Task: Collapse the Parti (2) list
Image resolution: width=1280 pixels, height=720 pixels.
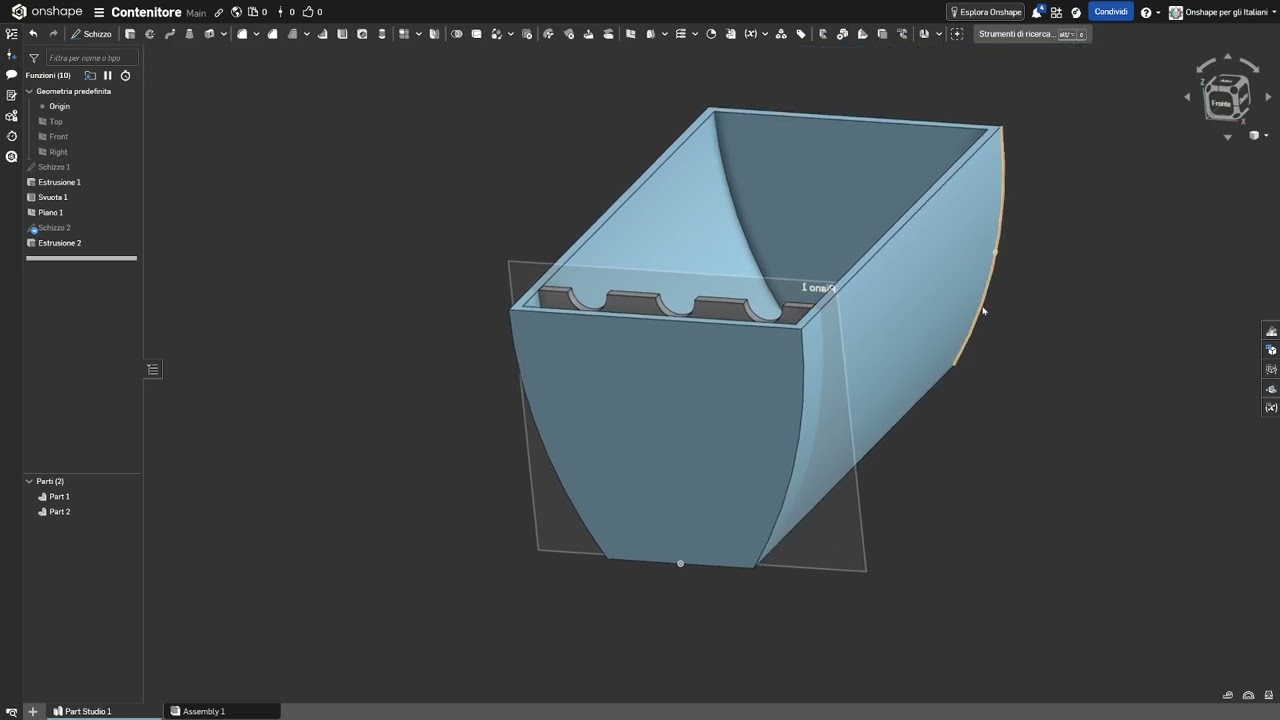Action: tap(29, 481)
